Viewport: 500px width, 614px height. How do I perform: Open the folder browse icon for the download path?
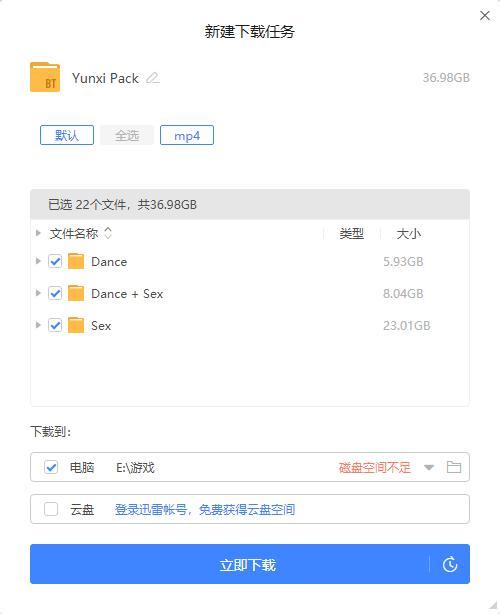[454, 467]
